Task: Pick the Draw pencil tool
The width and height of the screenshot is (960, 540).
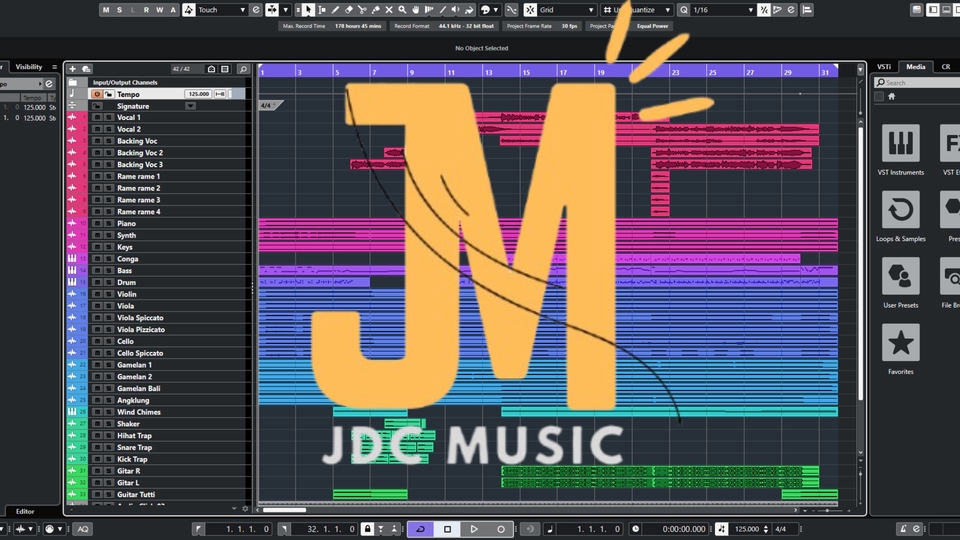Action: click(335, 10)
